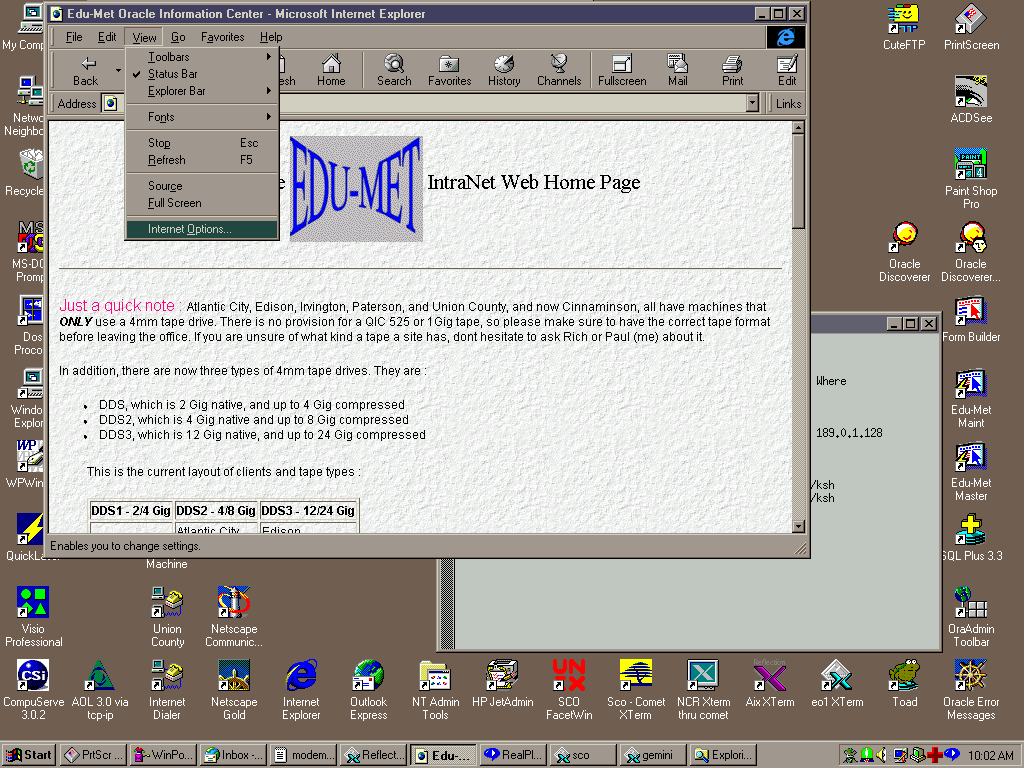Screen dimensions: 1024x768
Task: Open the Favorites menu in the menu bar
Action: pyautogui.click(x=223, y=37)
